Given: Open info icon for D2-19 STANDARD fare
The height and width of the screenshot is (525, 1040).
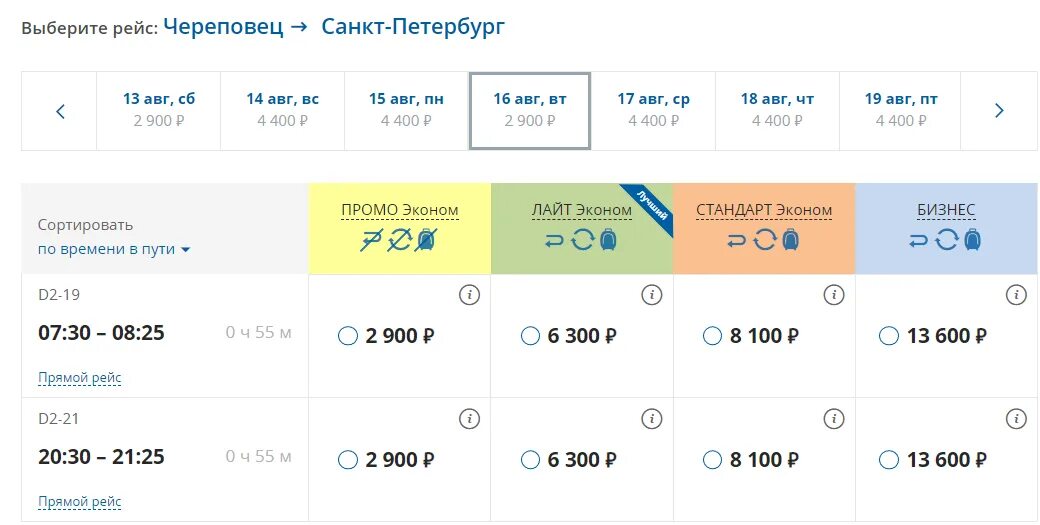Looking at the screenshot, I should [833, 295].
